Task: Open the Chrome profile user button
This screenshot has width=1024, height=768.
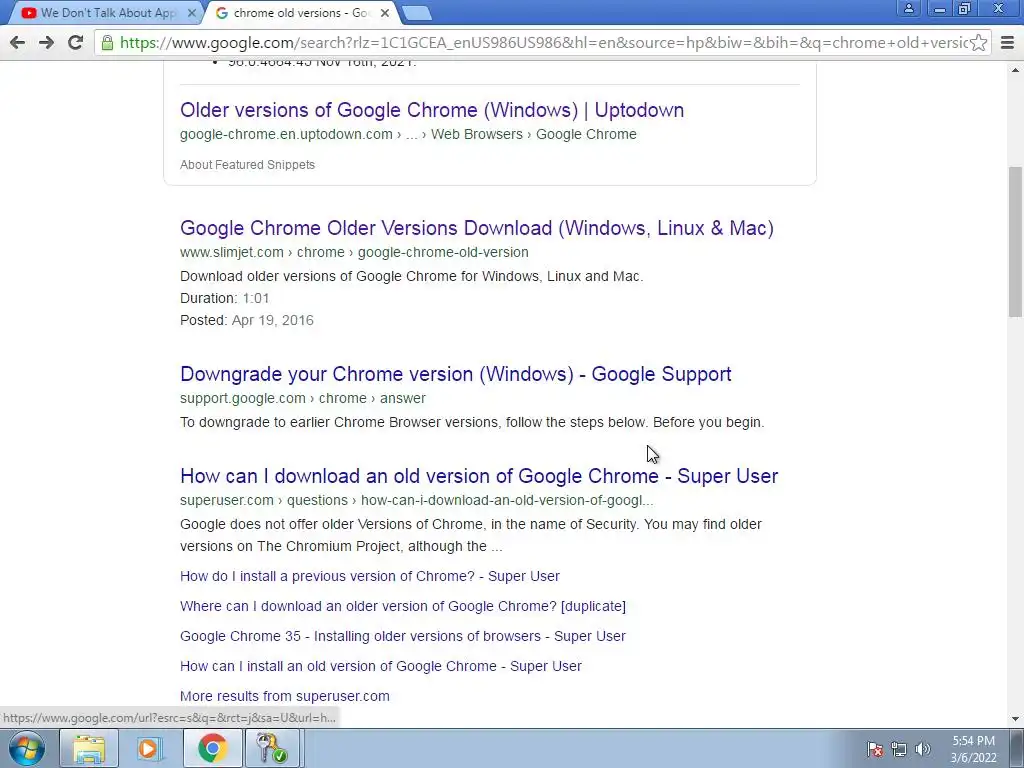Action: (908, 8)
